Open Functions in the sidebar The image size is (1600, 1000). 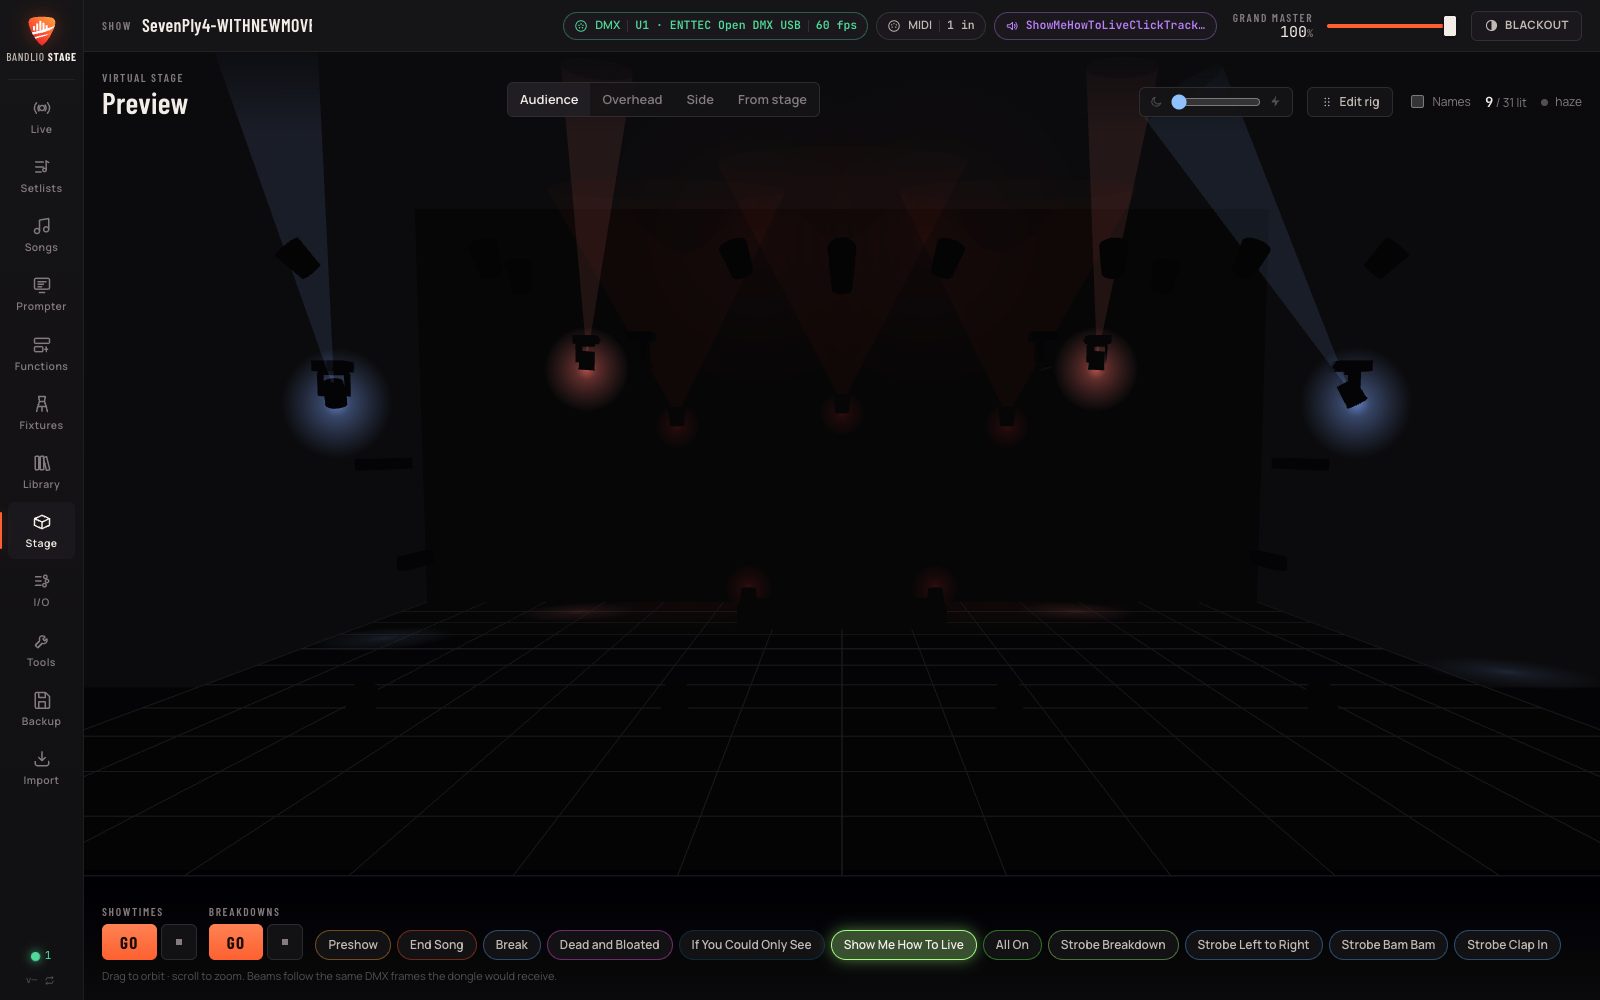tap(41, 354)
